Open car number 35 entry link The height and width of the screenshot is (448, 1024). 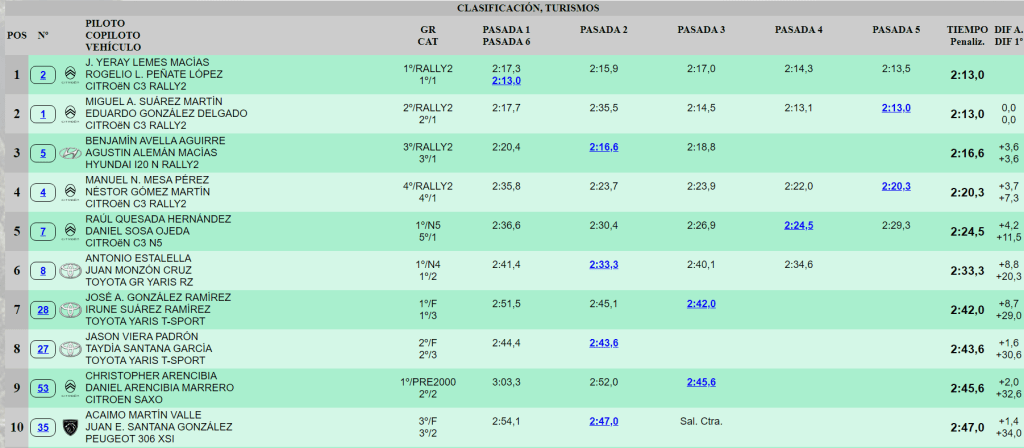click(43, 427)
